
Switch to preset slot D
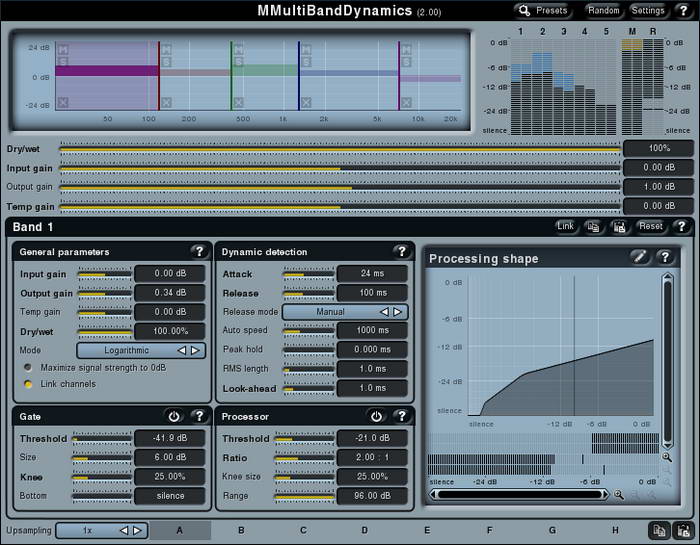pos(364,530)
